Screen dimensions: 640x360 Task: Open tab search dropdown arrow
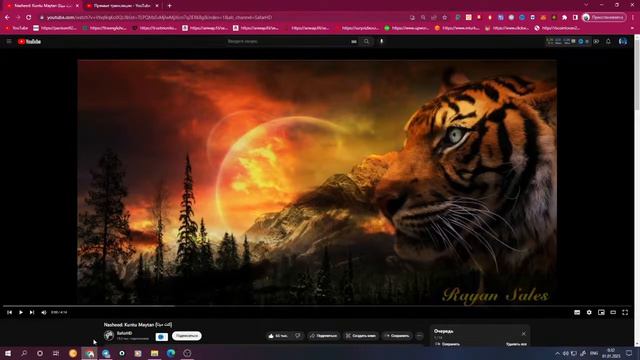pyautogui.click(x=586, y=5)
